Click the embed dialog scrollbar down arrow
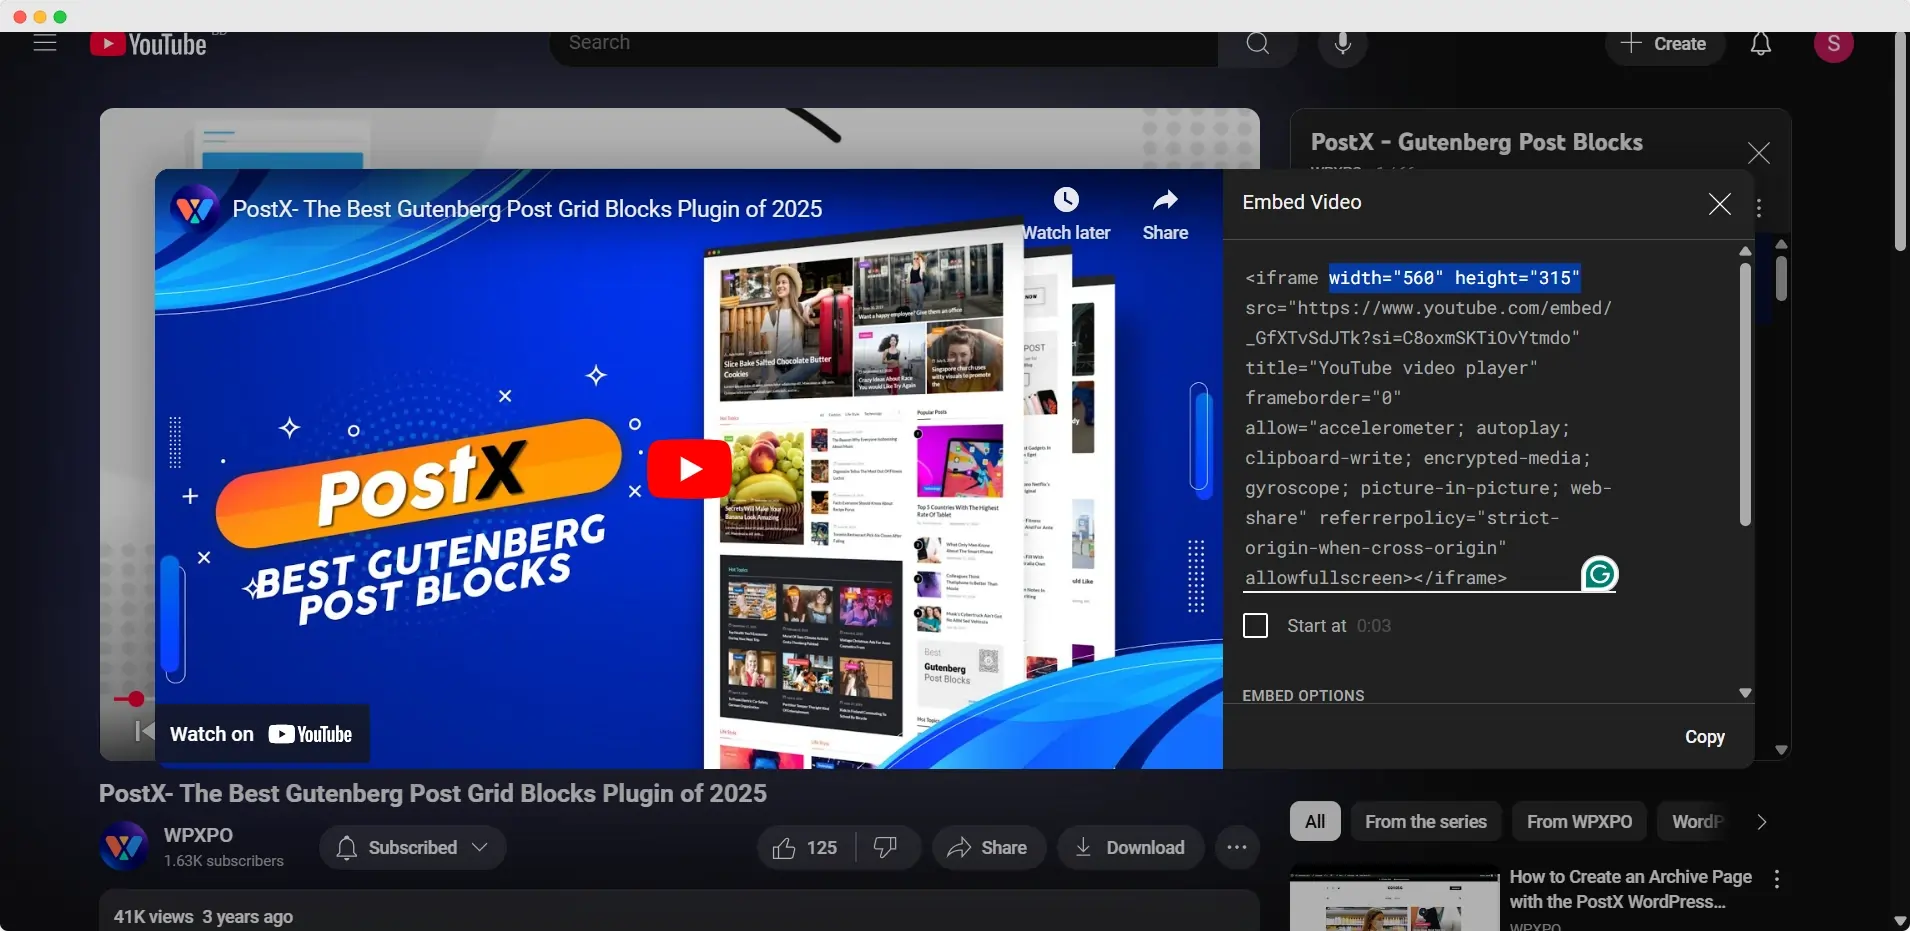Image resolution: width=1910 pixels, height=931 pixels. 1745,693
